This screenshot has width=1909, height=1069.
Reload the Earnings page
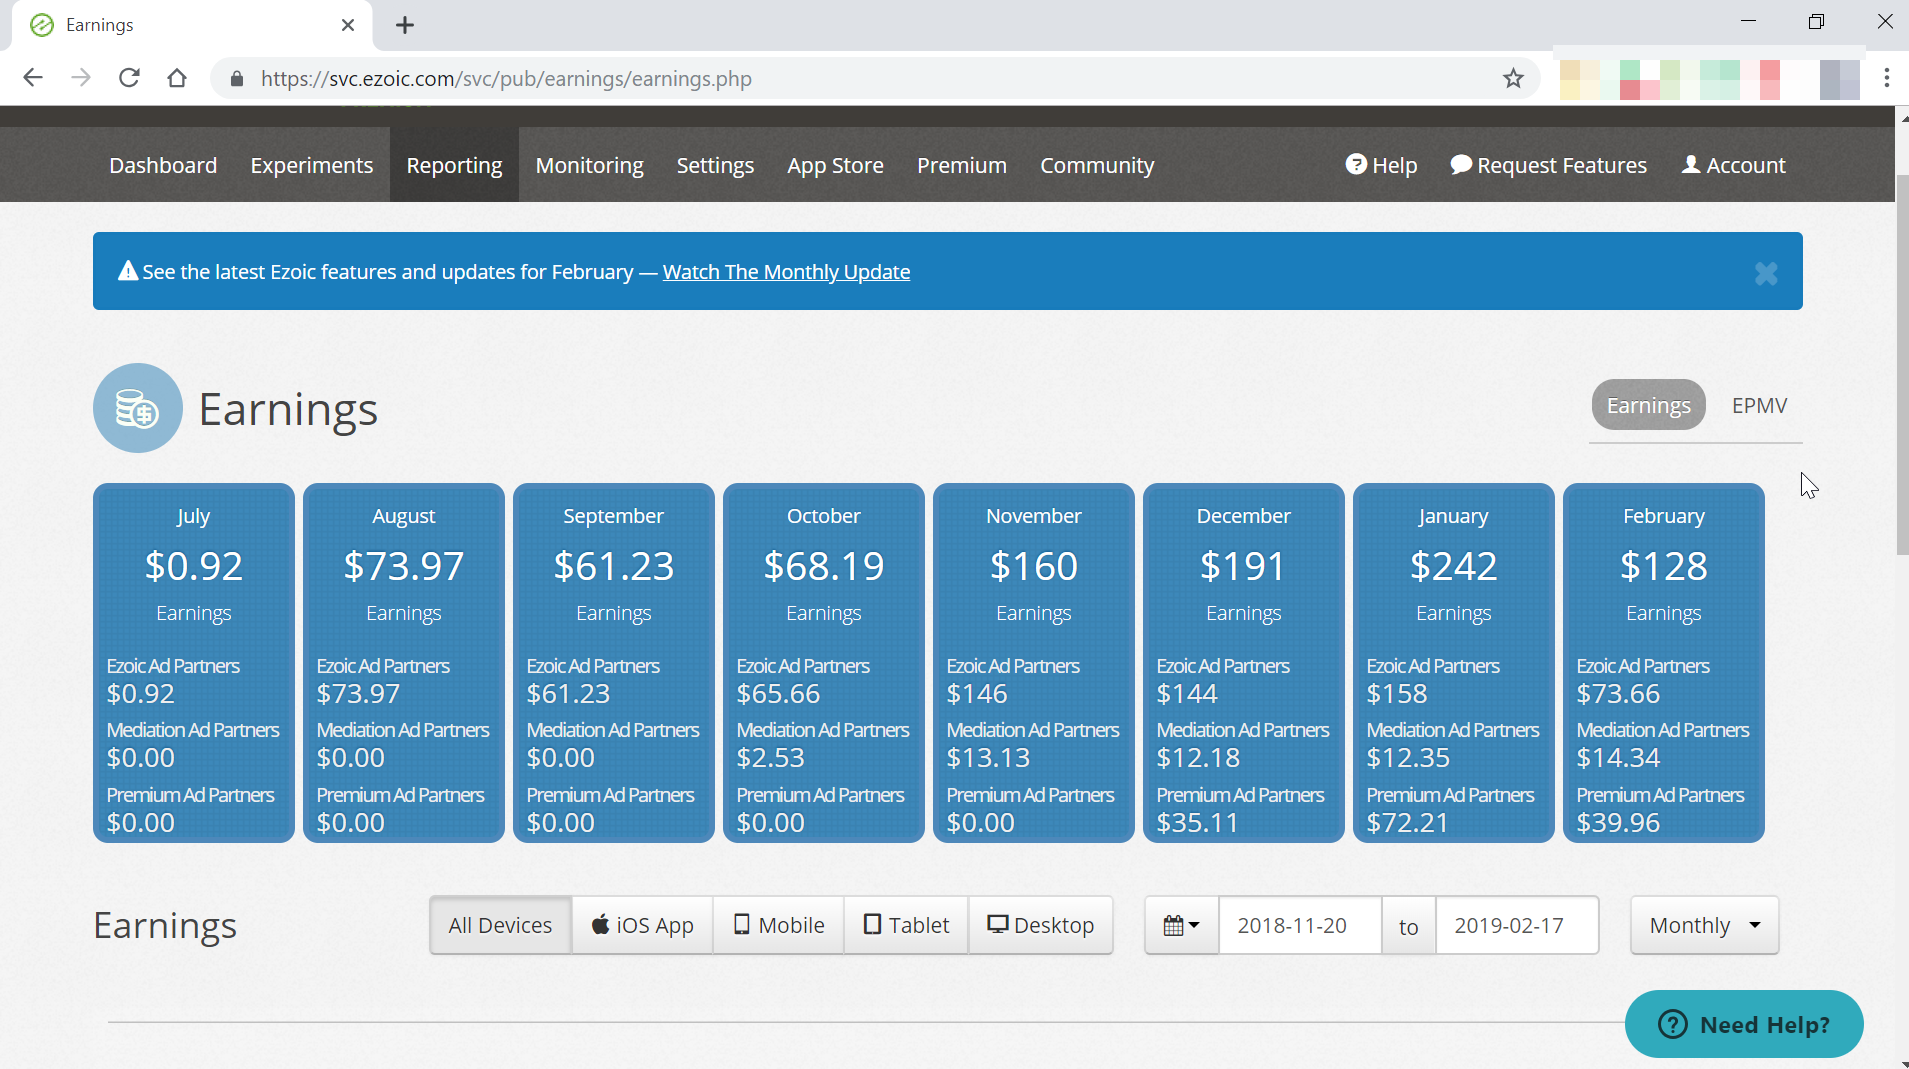pyautogui.click(x=129, y=78)
